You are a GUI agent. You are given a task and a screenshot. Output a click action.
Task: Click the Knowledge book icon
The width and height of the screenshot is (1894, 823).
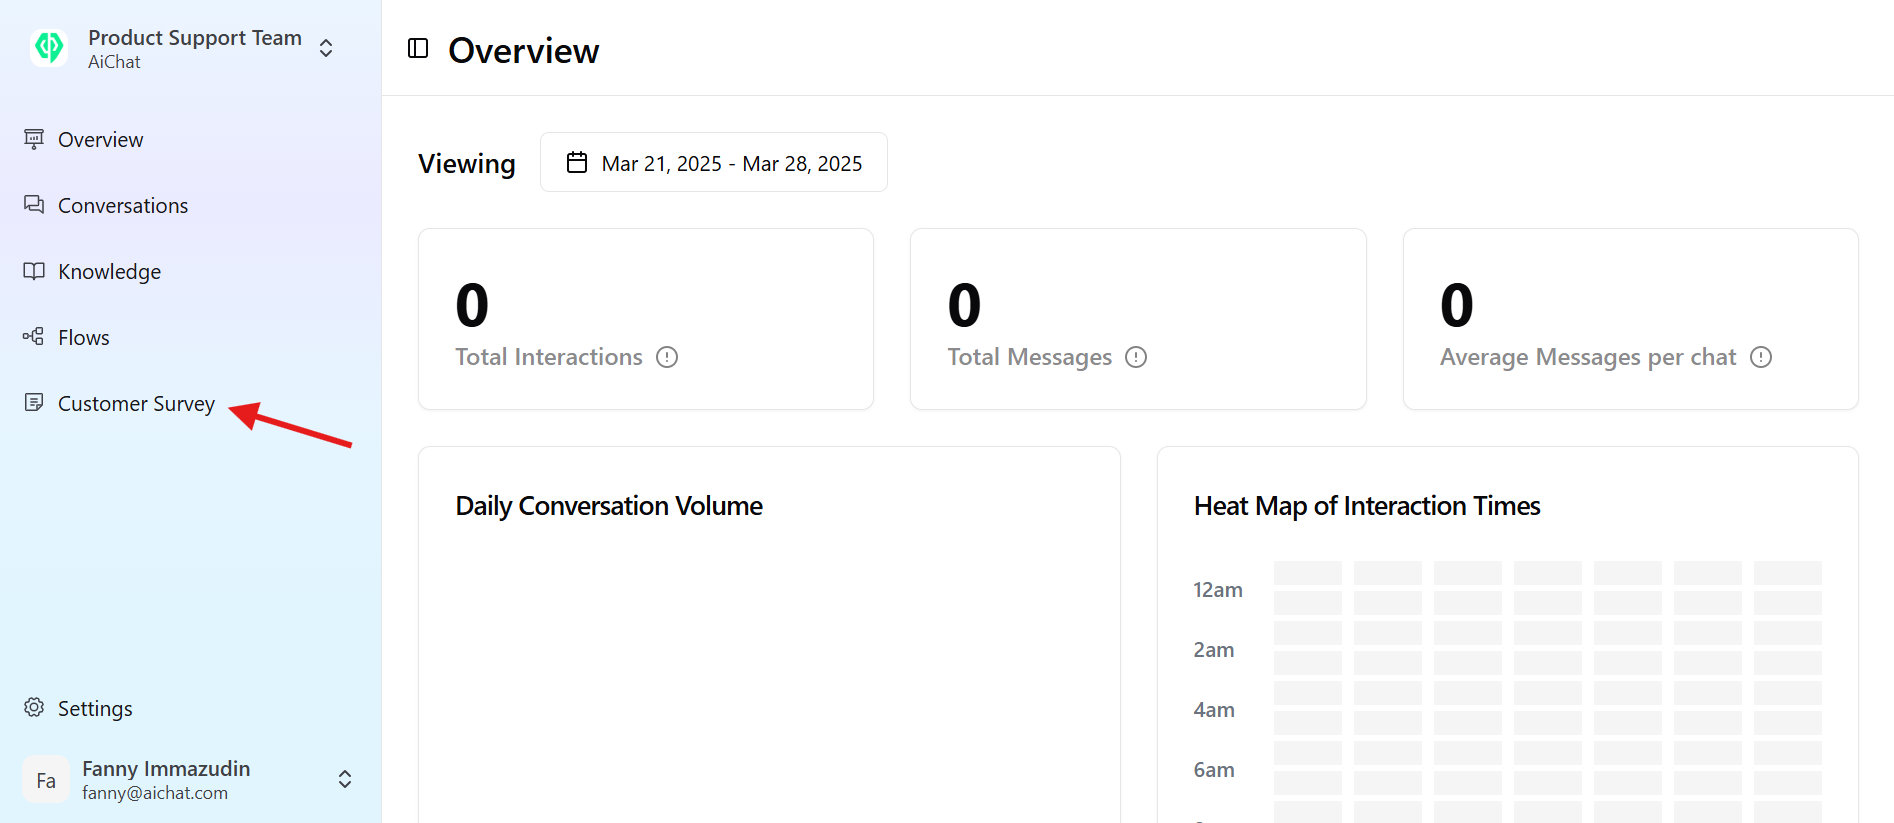tap(34, 271)
